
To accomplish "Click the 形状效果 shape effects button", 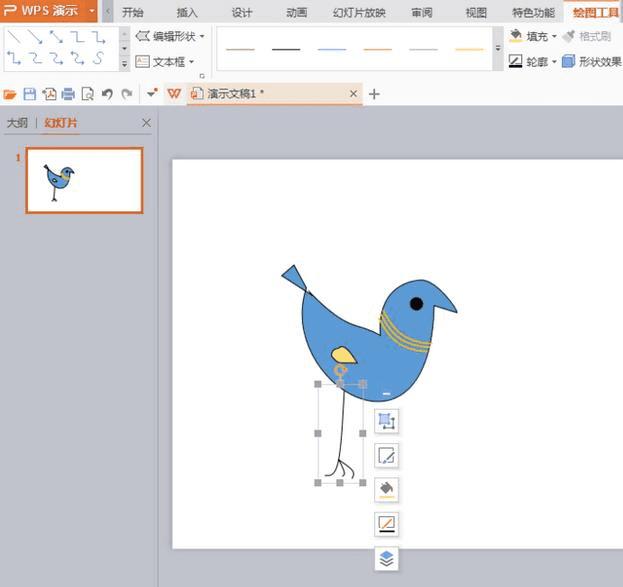I will [592, 61].
